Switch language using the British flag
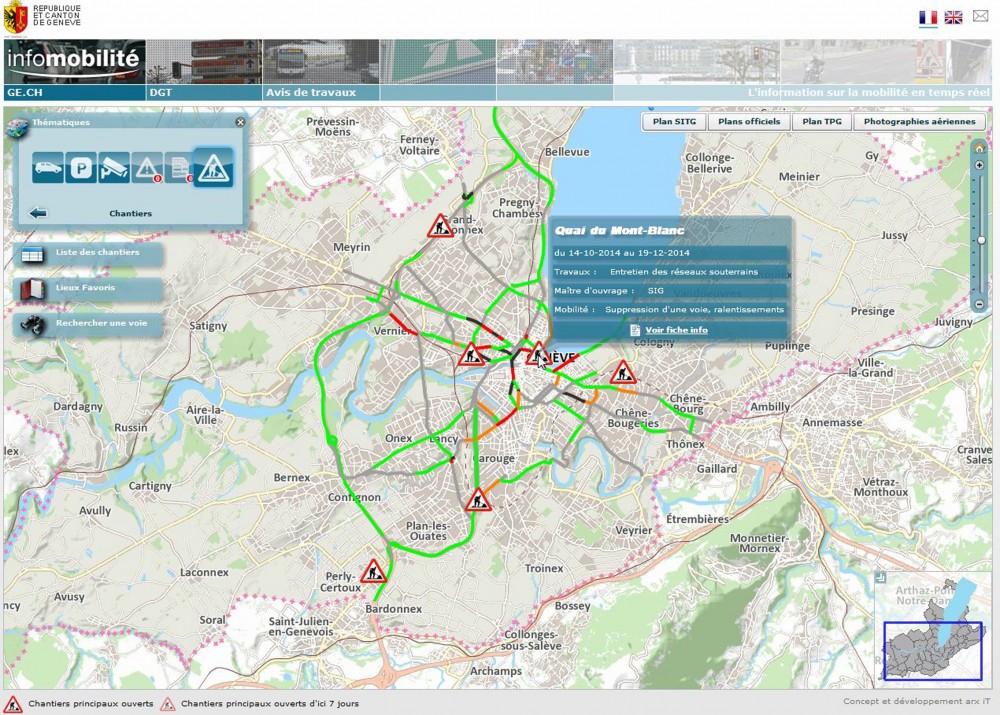Screen dimensions: 1000x715 [x=953, y=17]
